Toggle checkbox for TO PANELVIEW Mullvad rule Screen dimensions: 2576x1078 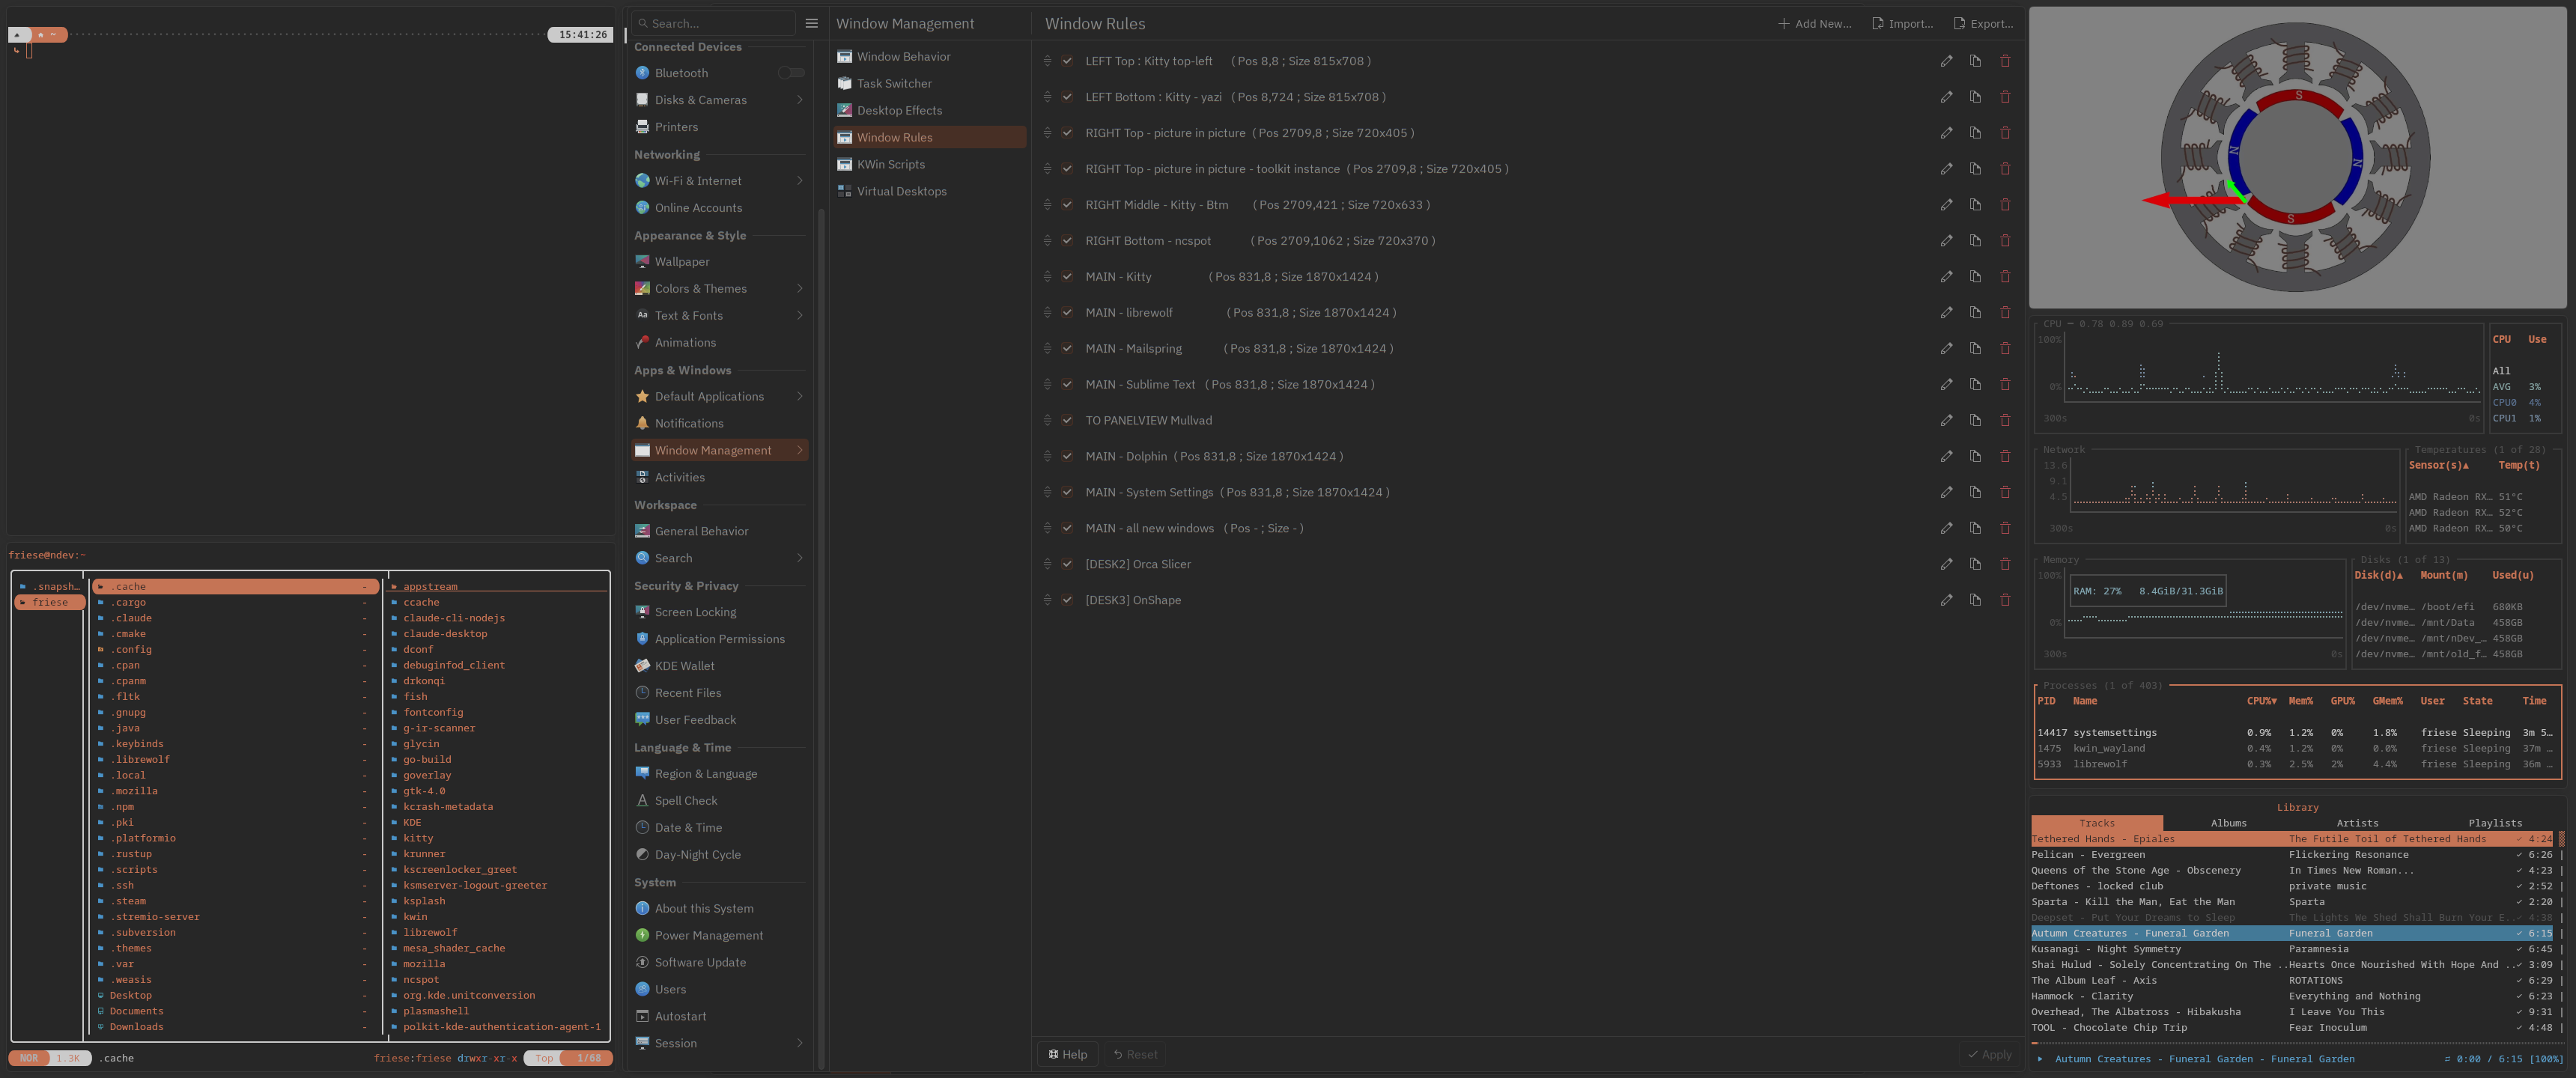pos(1067,421)
